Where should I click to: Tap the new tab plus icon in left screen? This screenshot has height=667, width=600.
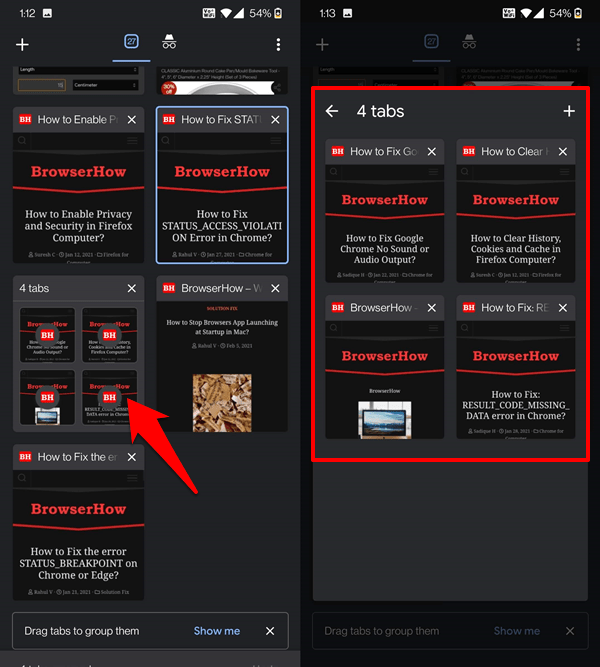point(22,44)
